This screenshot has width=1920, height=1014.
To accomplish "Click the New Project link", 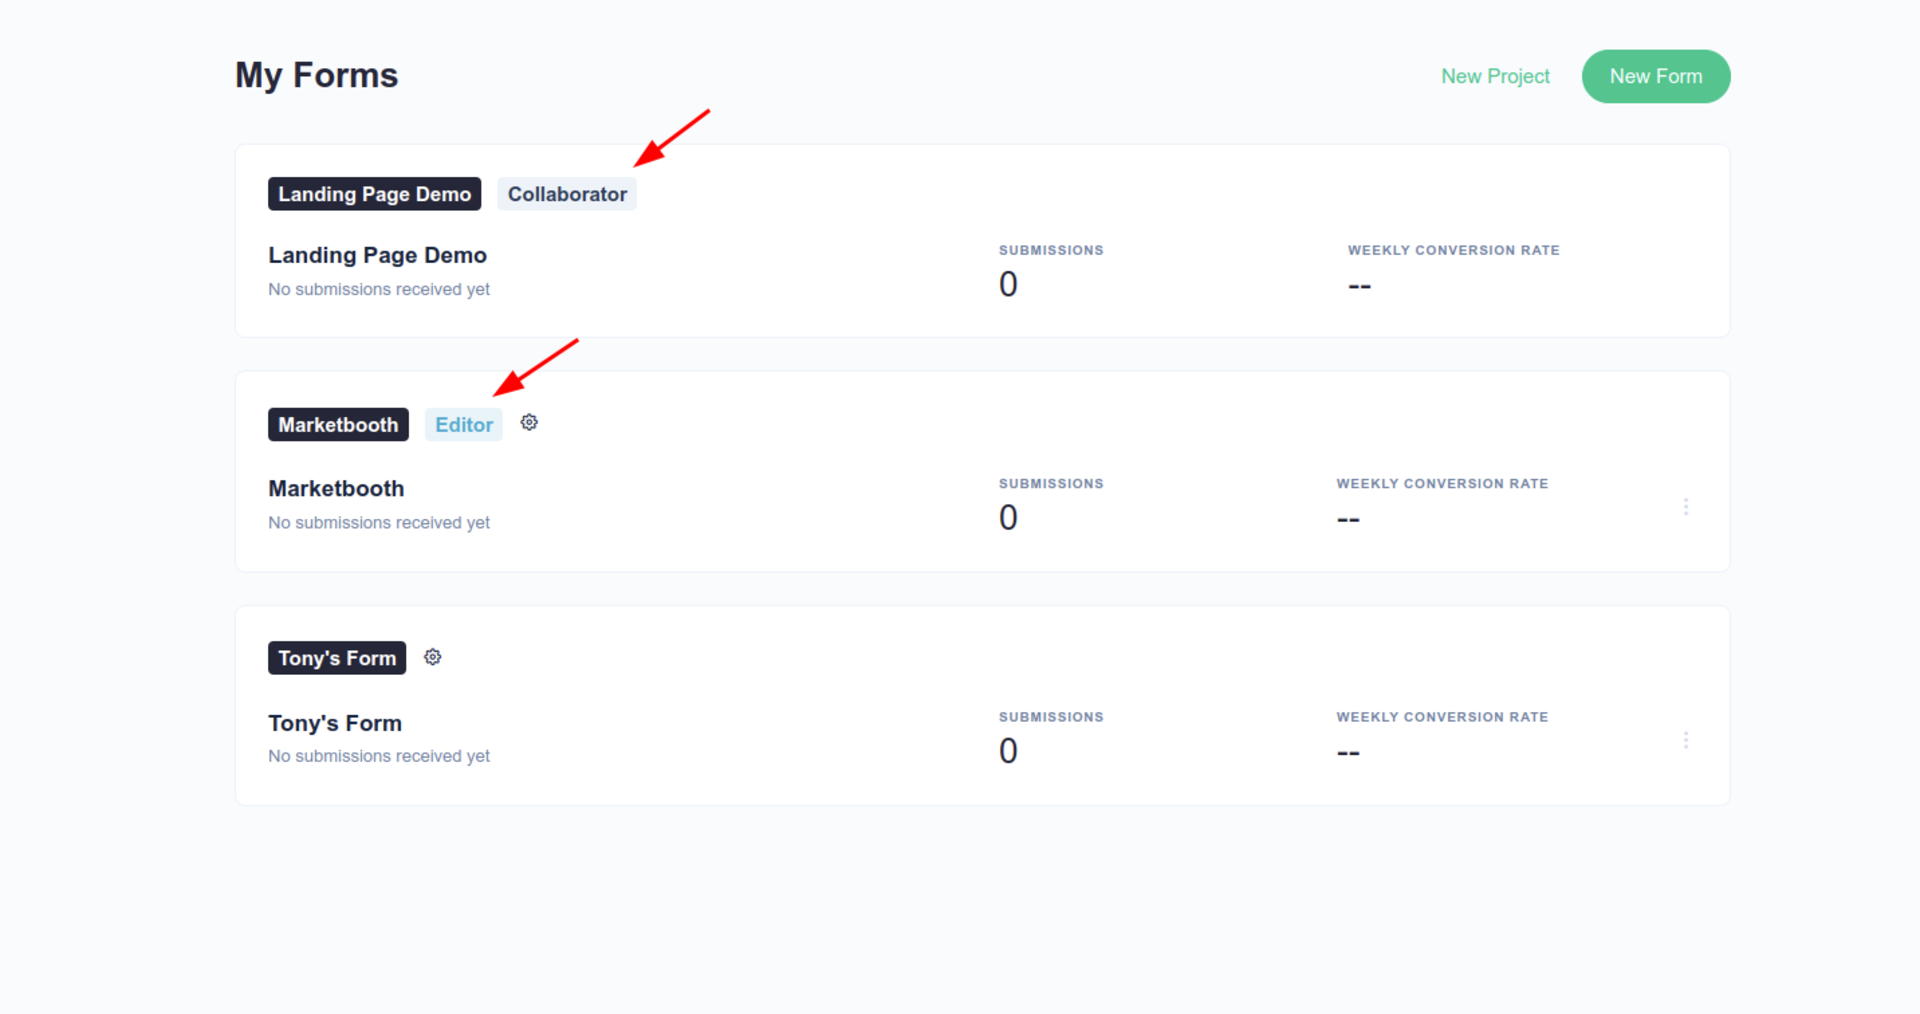I will point(1495,76).
